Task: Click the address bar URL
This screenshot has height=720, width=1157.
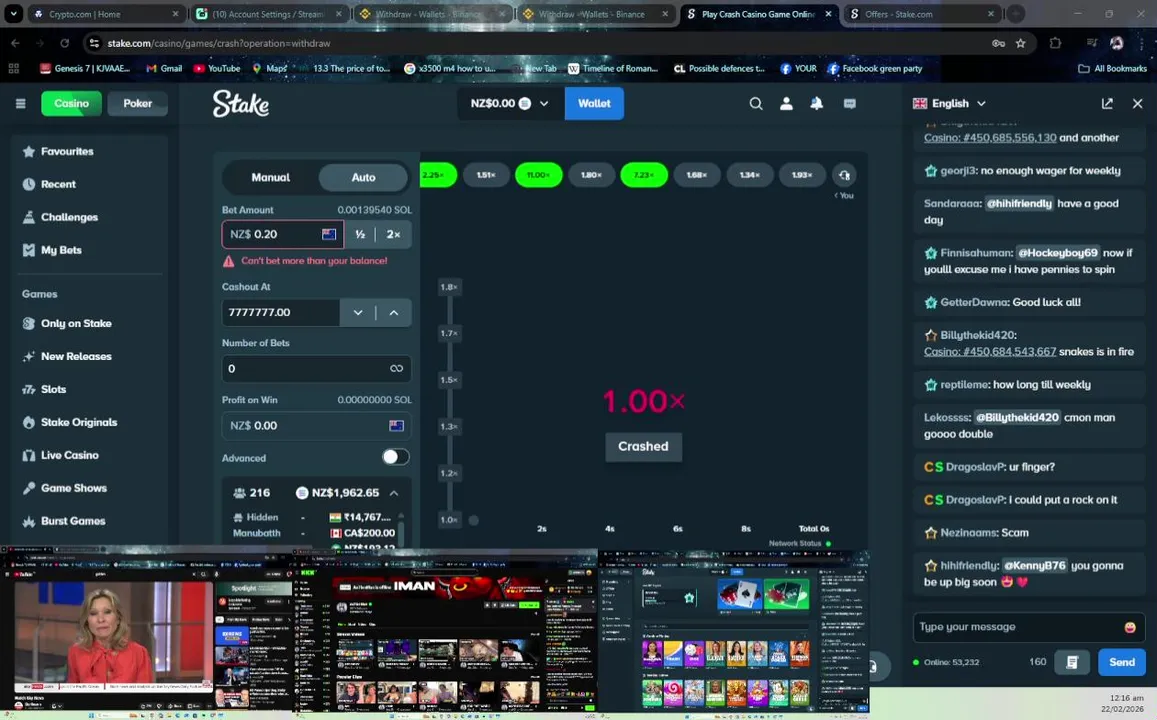Action: [x=219, y=44]
